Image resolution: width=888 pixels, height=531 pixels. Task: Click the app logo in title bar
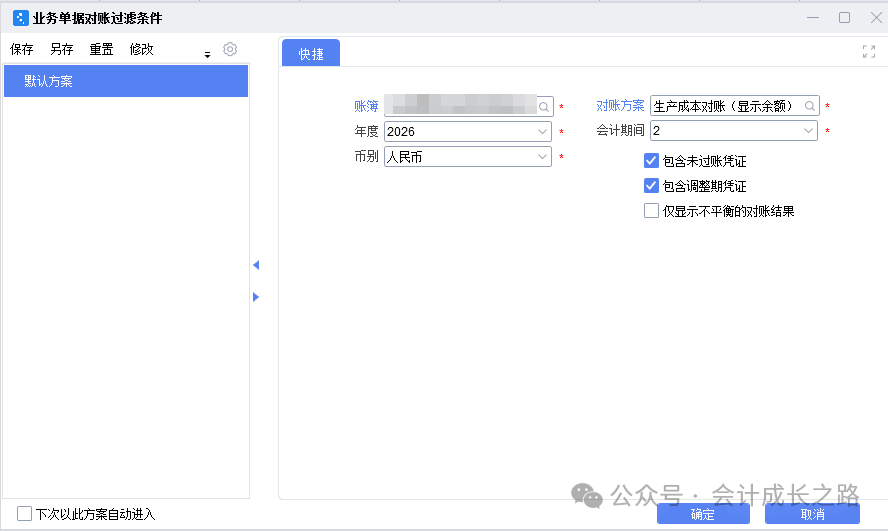coord(20,18)
